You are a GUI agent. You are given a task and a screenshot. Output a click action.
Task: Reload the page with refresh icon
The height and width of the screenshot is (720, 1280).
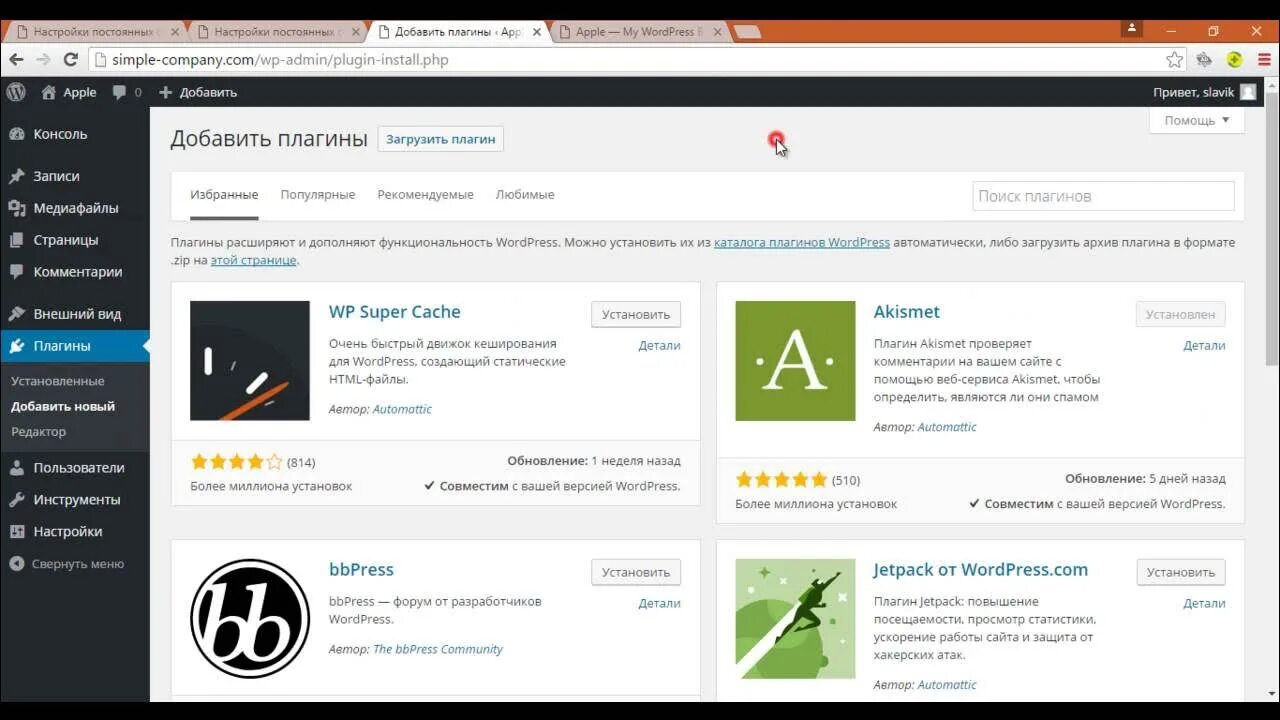pyautogui.click(x=70, y=60)
